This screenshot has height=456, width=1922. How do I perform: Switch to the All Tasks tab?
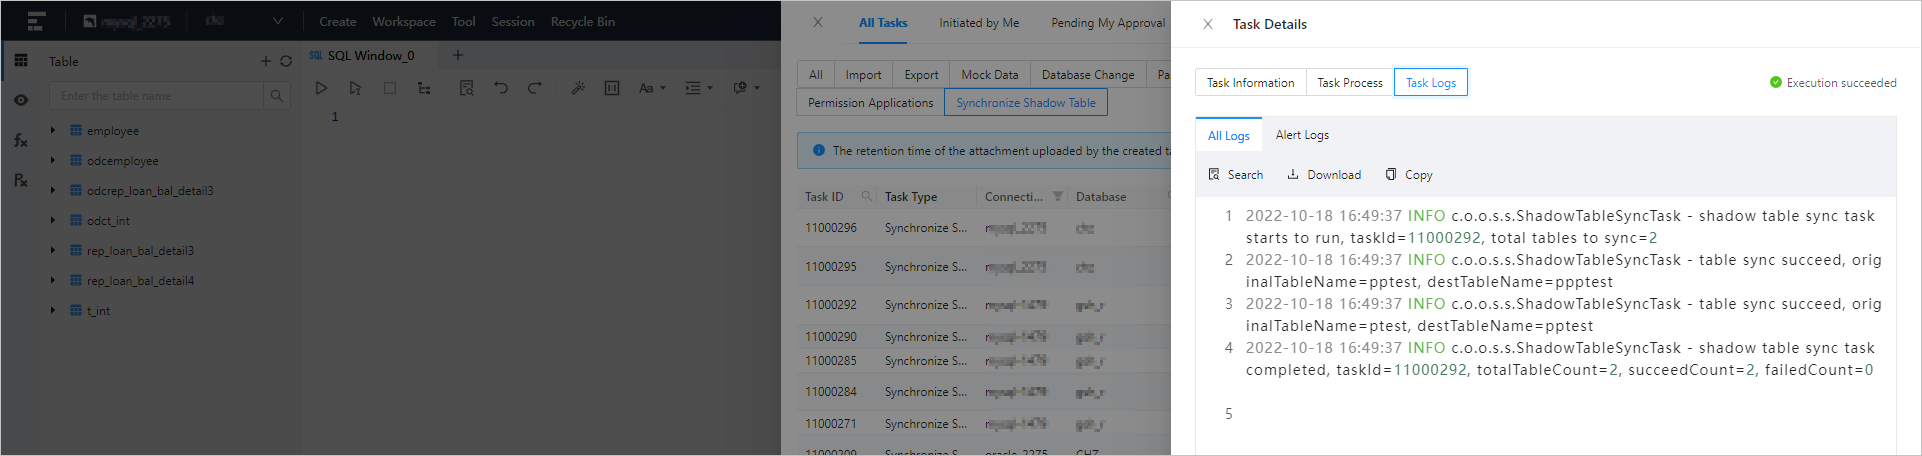point(883,23)
